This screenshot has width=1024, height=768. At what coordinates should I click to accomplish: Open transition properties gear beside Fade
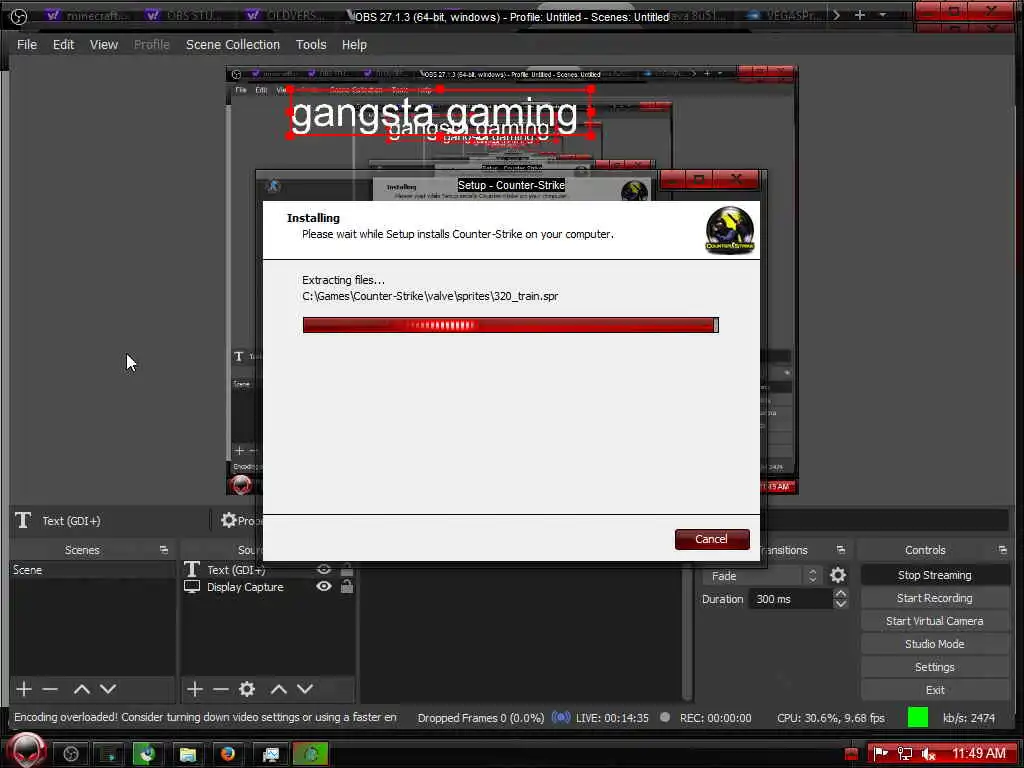click(x=838, y=575)
